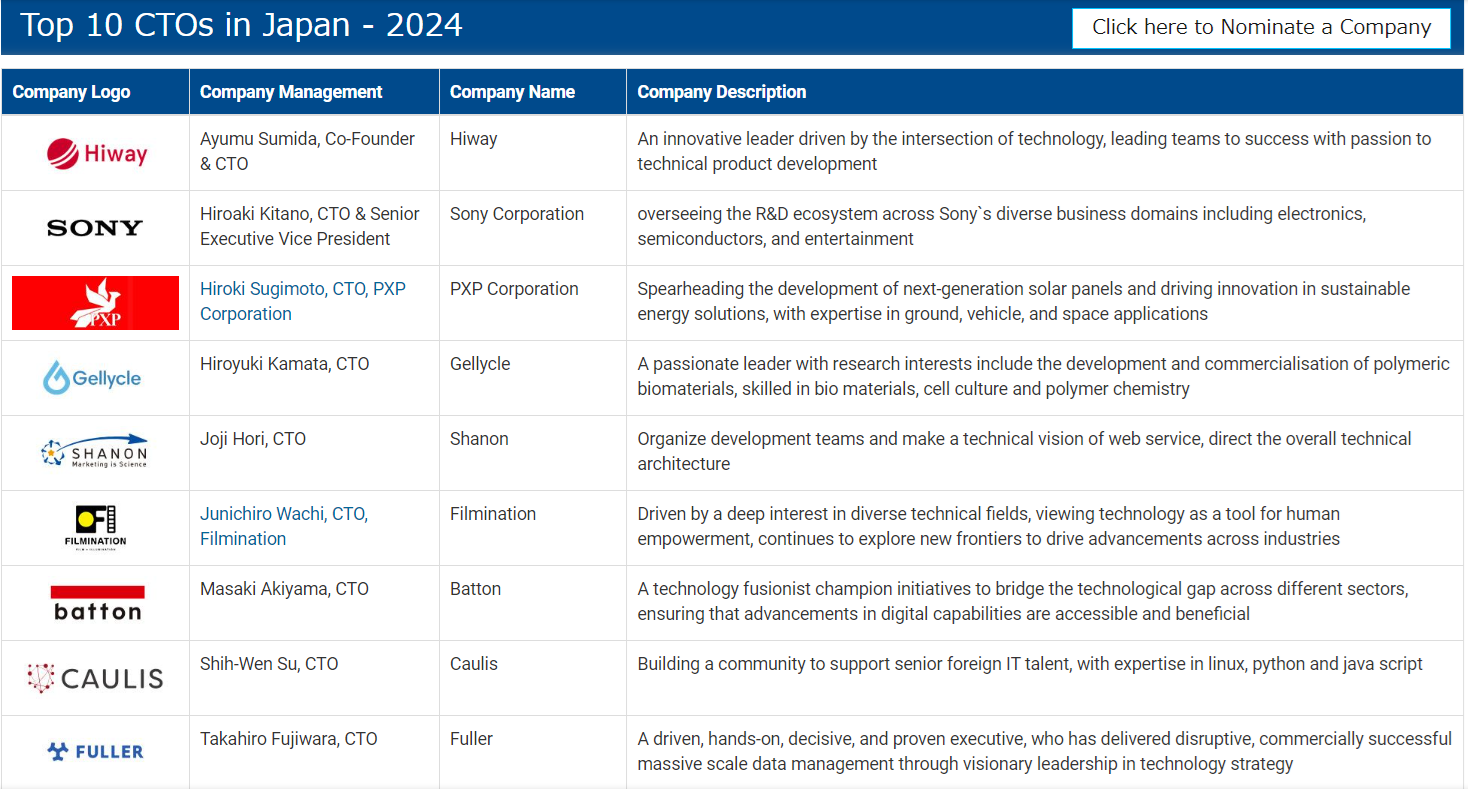Image resolution: width=1468 pixels, height=789 pixels.
Task: Select 'Joji Hori, CTO' text
Action: (253, 439)
